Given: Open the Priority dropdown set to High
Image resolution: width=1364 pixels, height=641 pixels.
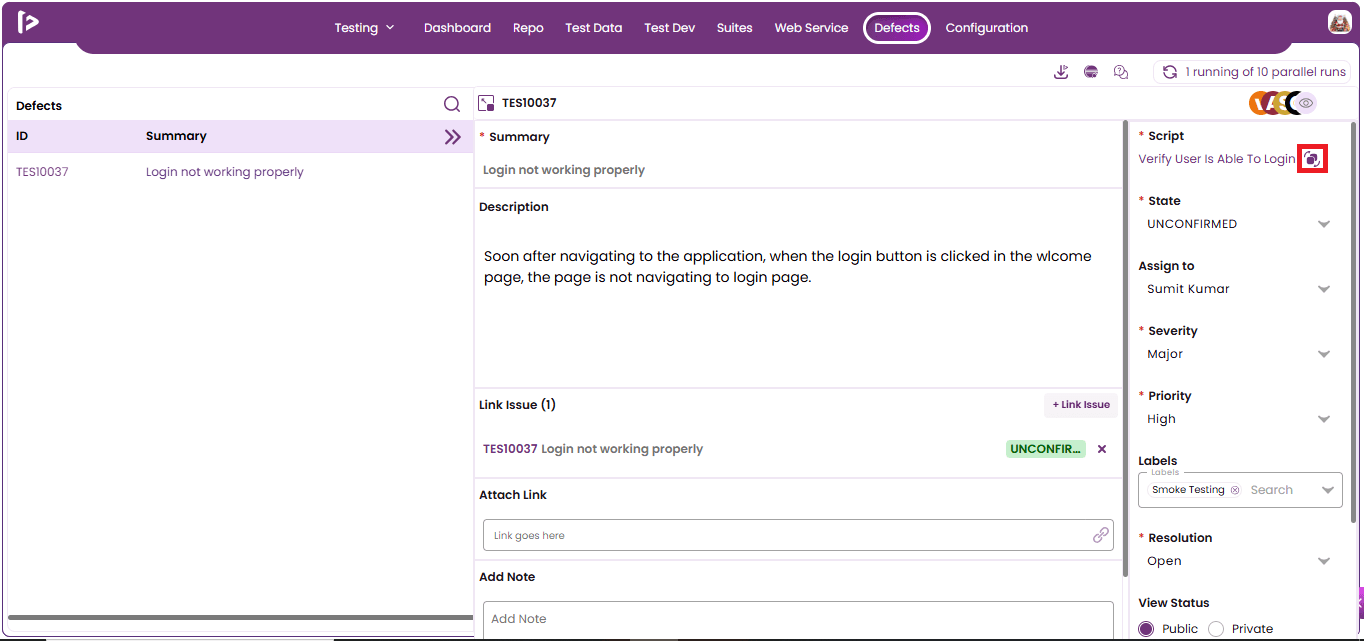Looking at the screenshot, I should pos(1240,419).
